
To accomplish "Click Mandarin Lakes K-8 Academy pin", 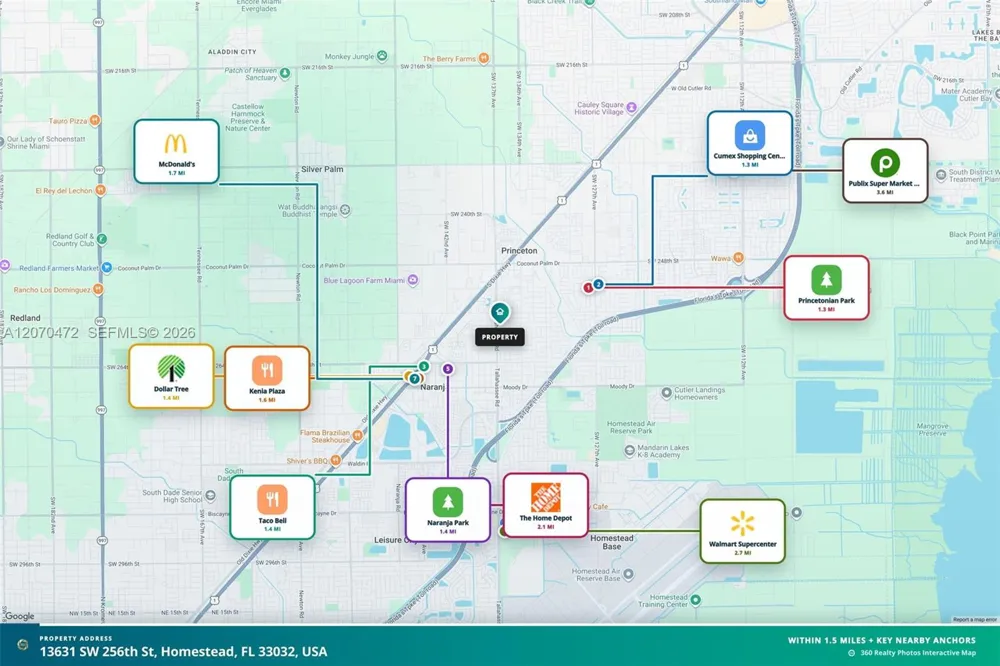I will pyautogui.click(x=629, y=451).
